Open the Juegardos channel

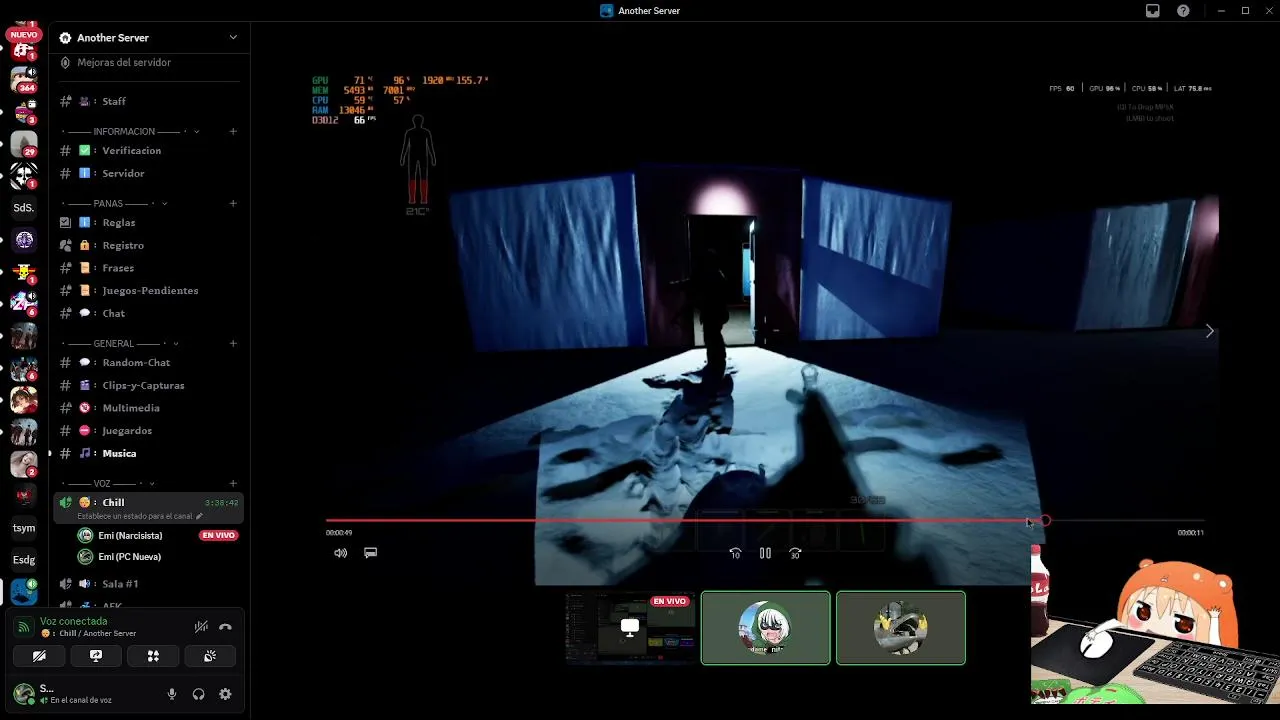coord(149,430)
